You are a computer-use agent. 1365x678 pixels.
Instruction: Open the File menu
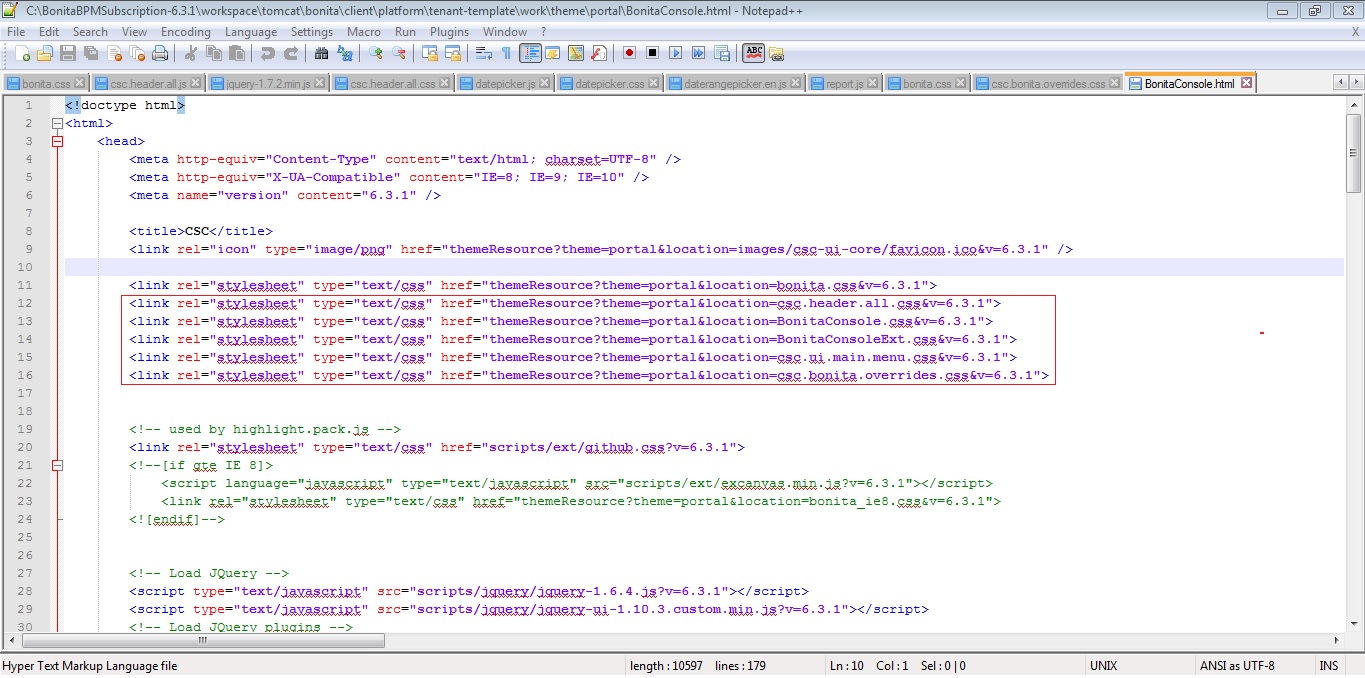pyautogui.click(x=15, y=32)
